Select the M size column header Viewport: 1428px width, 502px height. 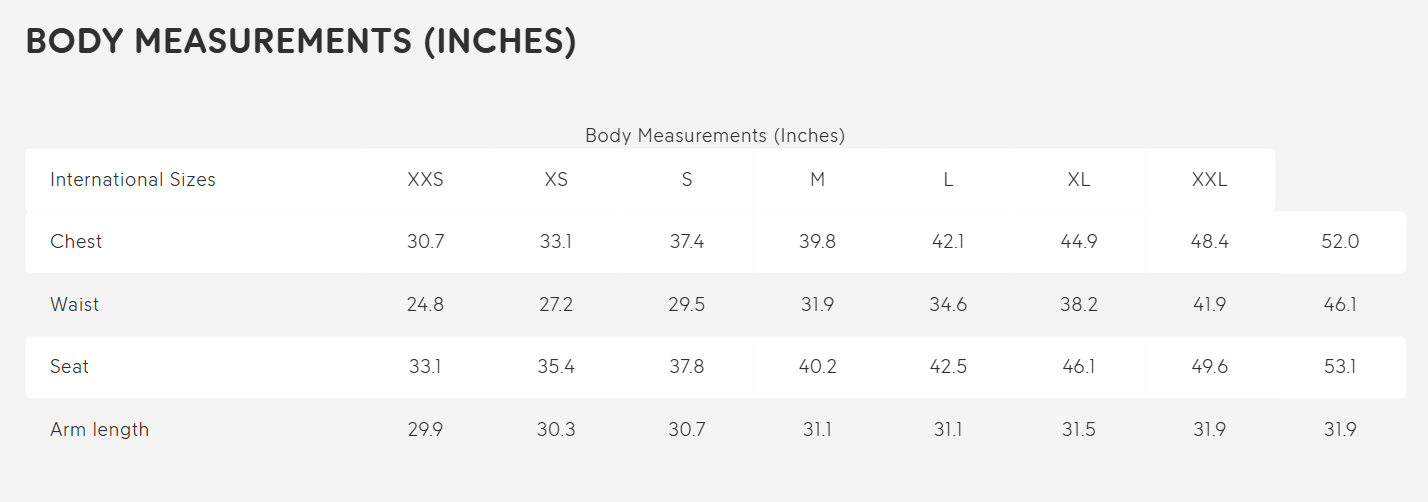coord(817,180)
